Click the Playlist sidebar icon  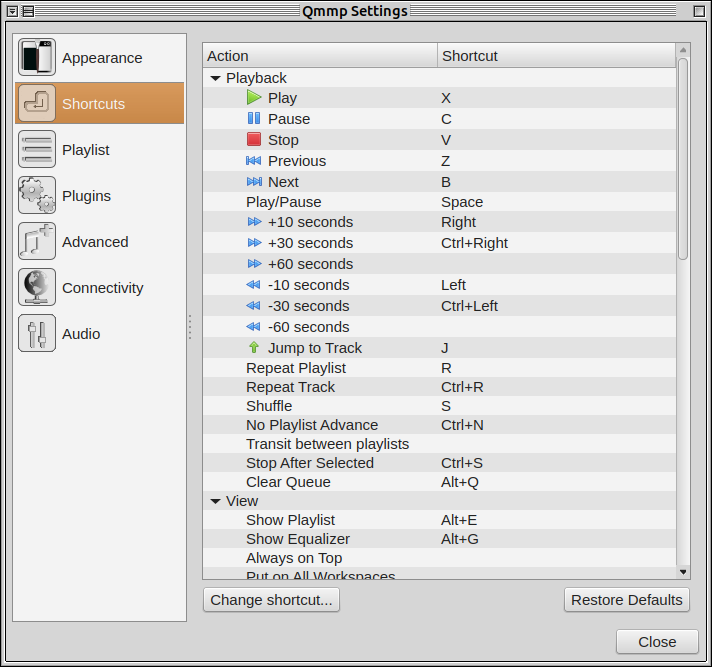(37, 149)
